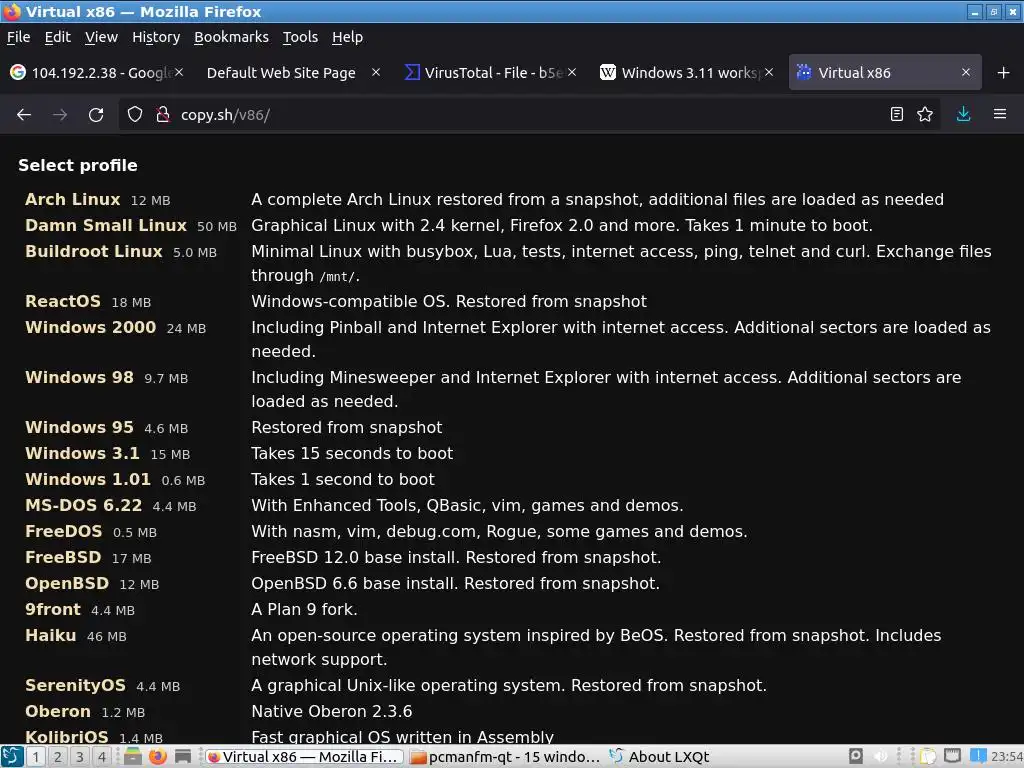Close the Virtual x86 tab
The width and height of the screenshot is (1024, 768).
coord(966,72)
